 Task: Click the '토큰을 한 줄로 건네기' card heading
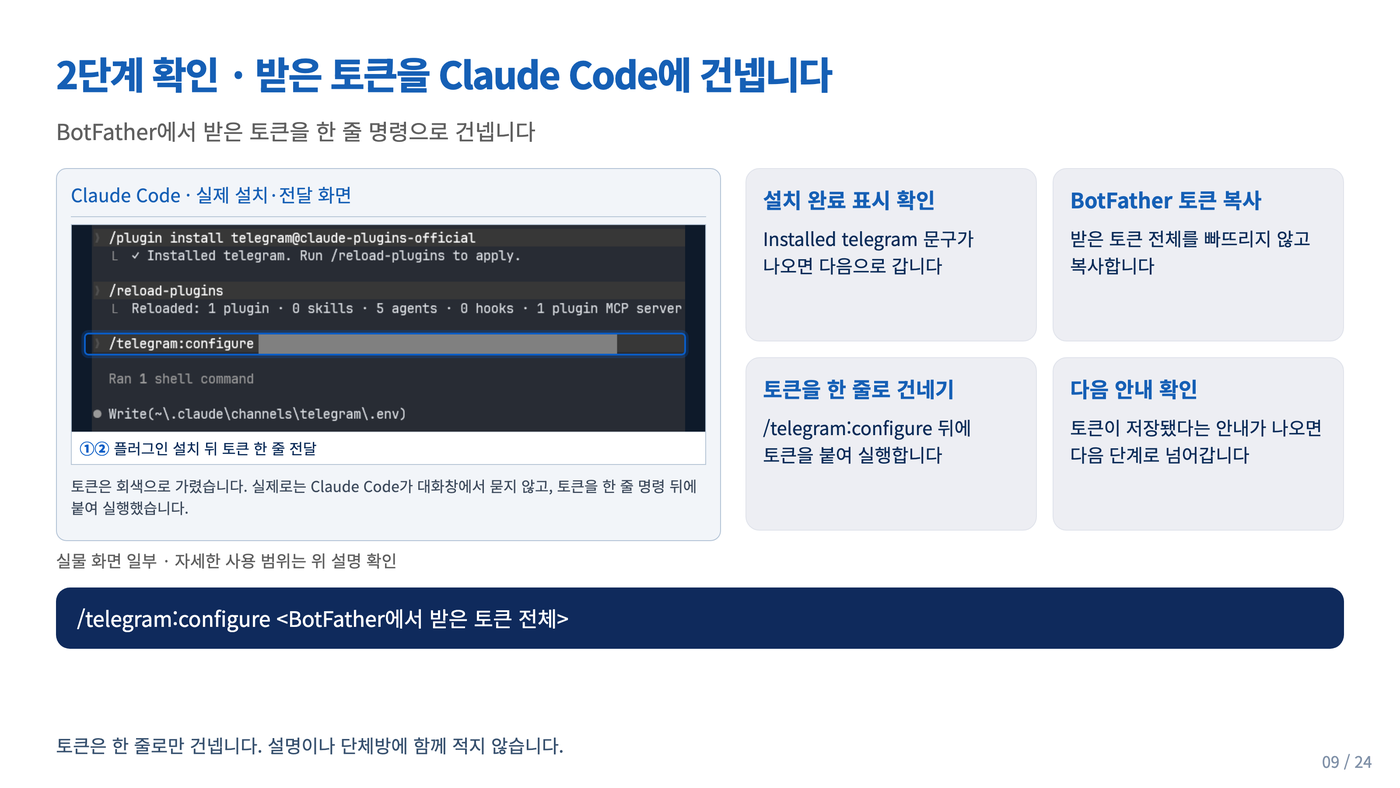click(x=858, y=389)
